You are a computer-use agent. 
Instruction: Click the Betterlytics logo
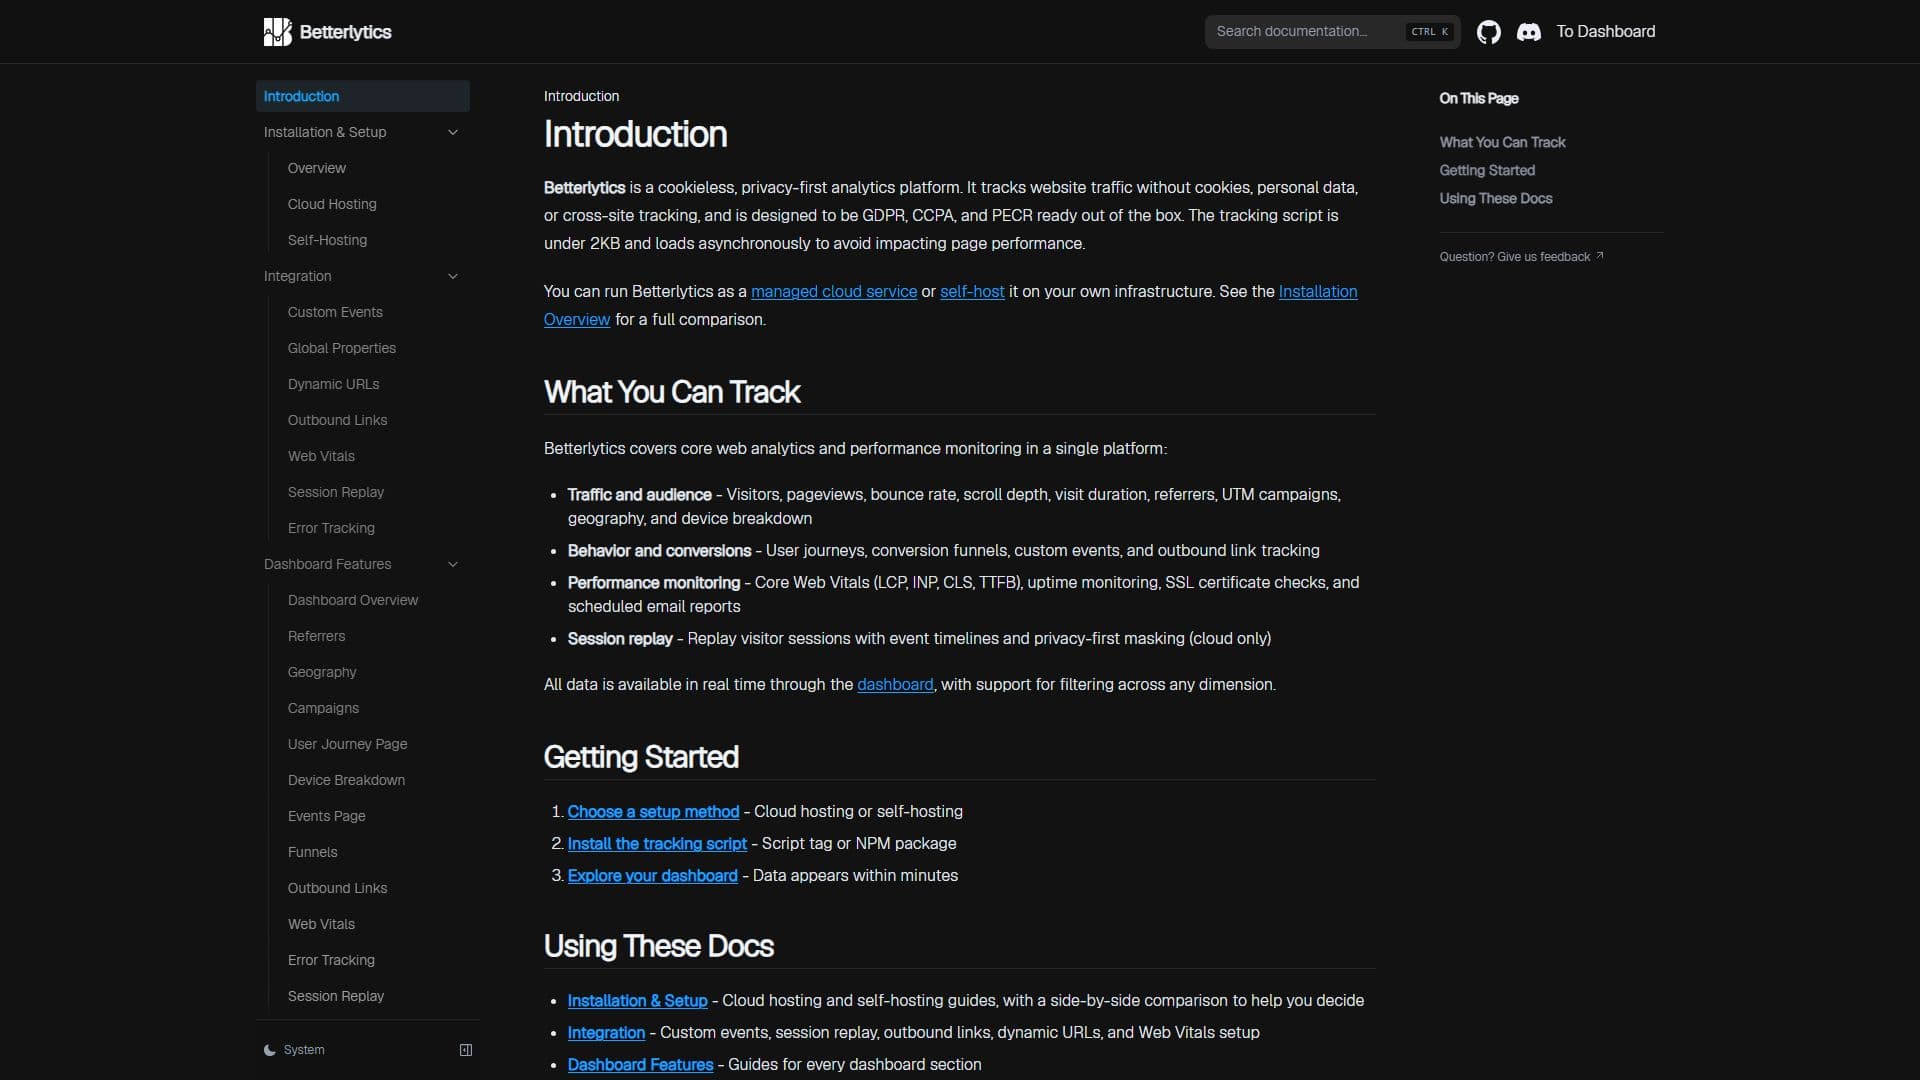tap(327, 32)
